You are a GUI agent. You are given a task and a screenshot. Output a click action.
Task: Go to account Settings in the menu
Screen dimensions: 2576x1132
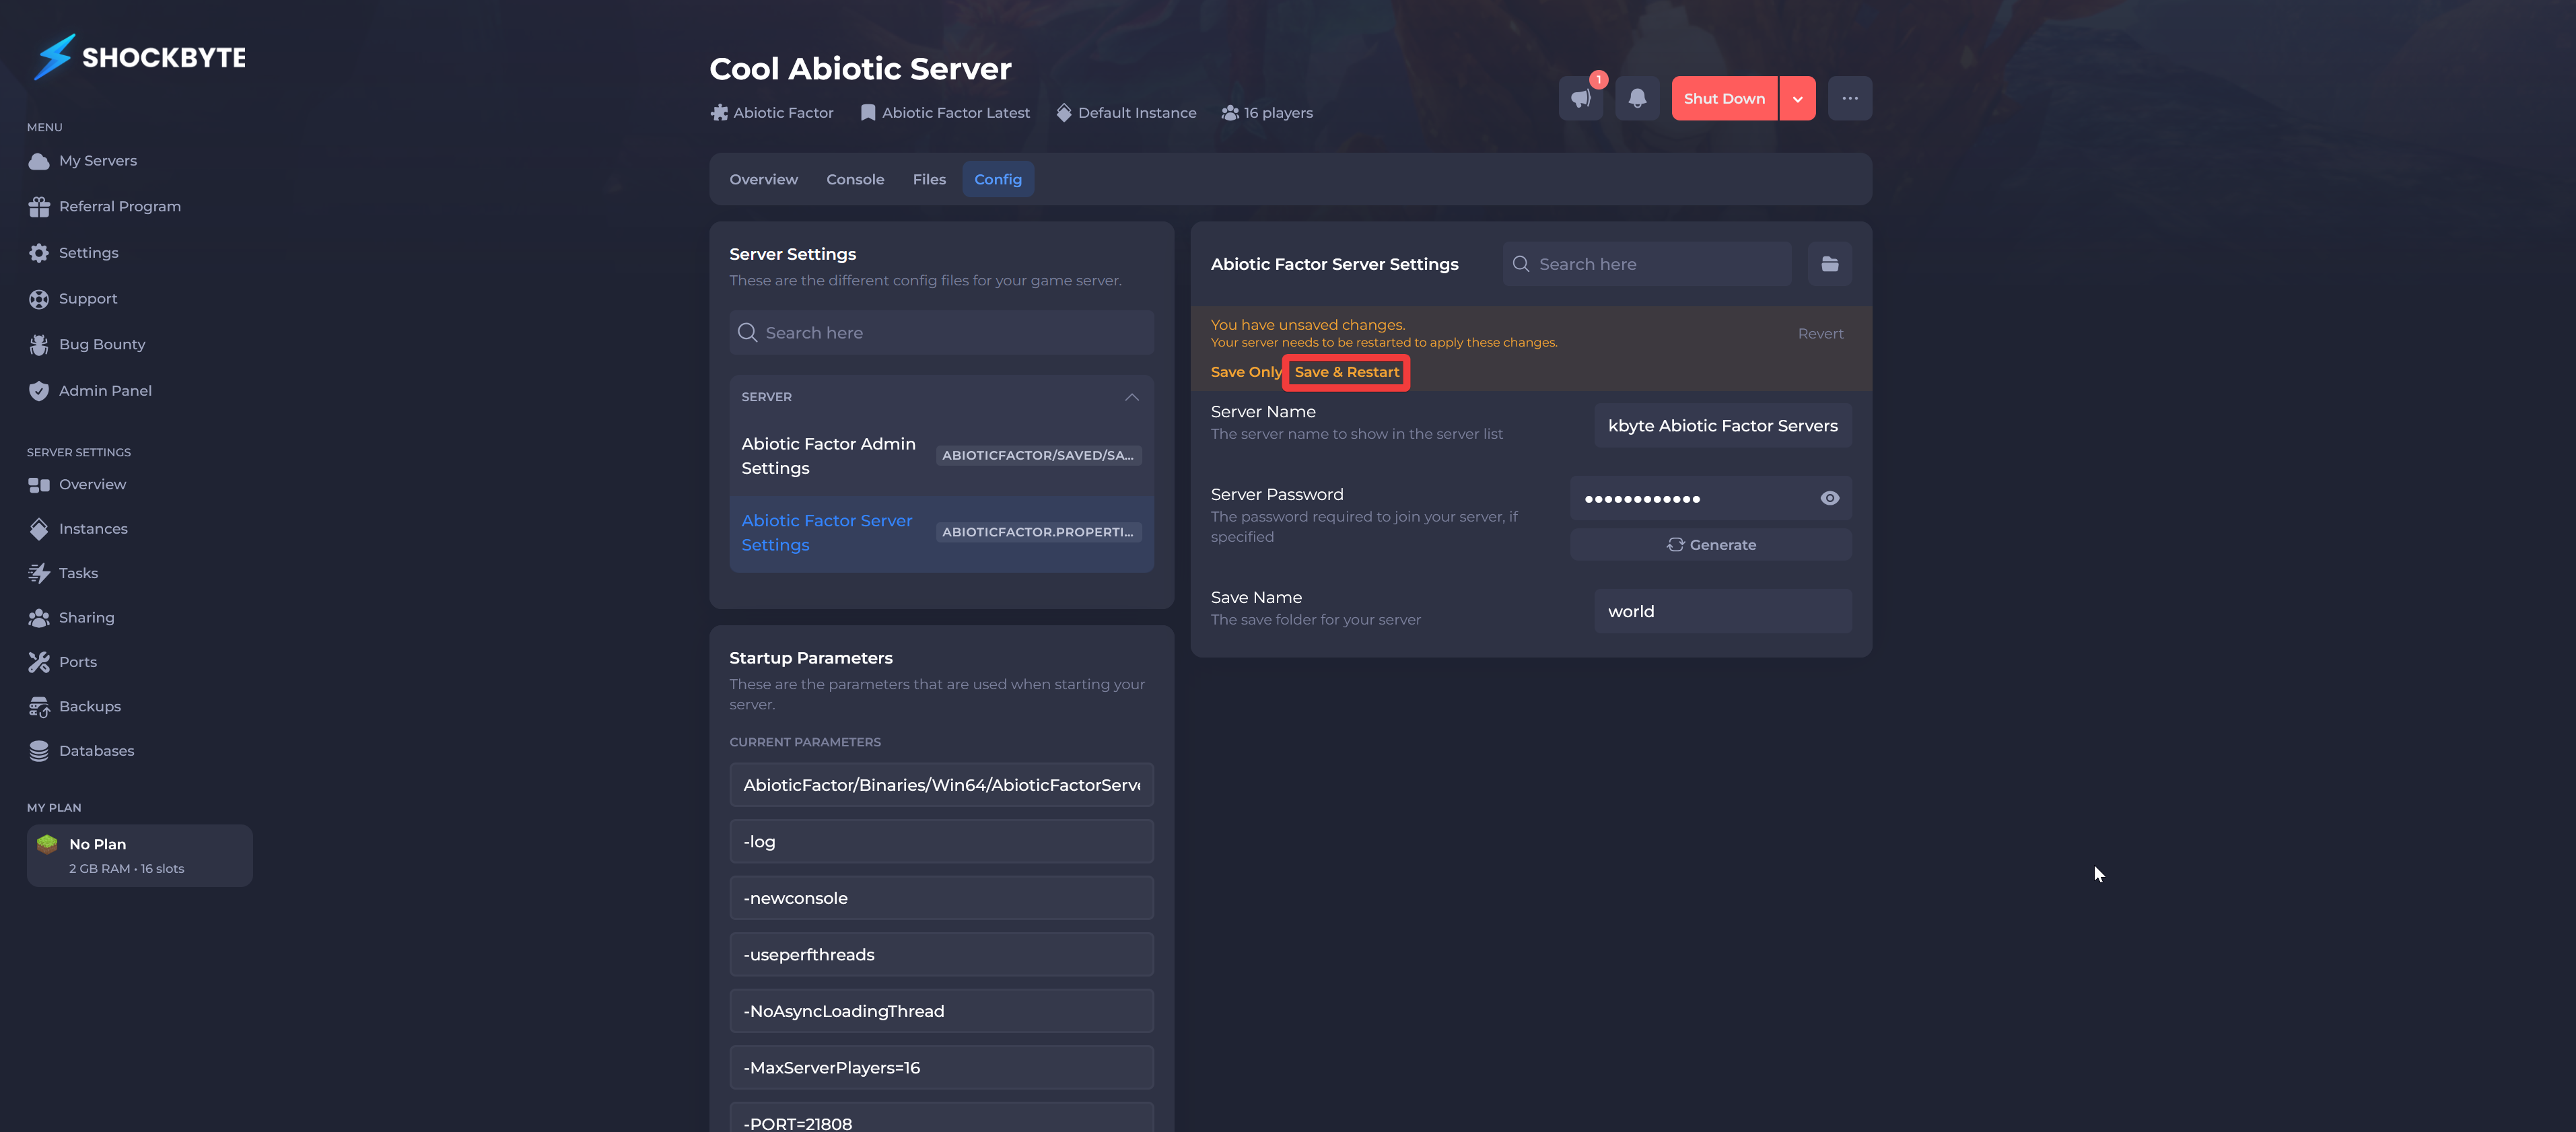coord(88,253)
